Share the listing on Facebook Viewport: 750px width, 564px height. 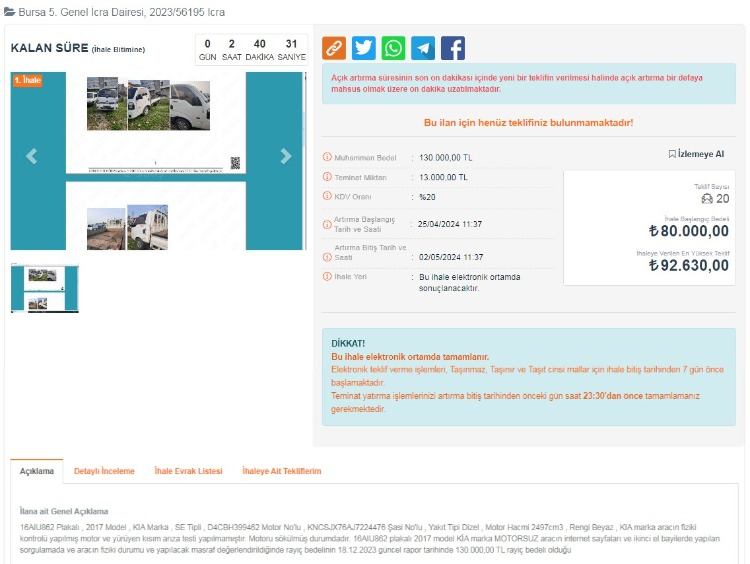[x=453, y=48]
